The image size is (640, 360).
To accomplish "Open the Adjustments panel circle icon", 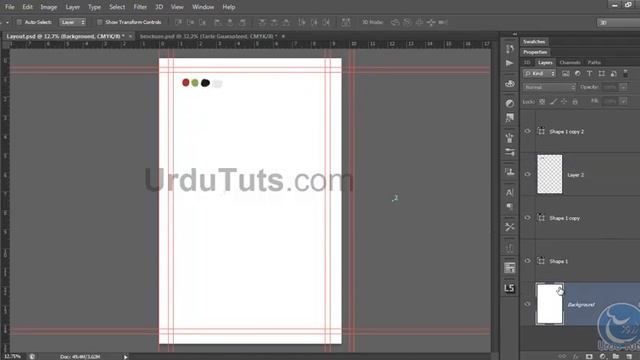I will click(x=509, y=103).
